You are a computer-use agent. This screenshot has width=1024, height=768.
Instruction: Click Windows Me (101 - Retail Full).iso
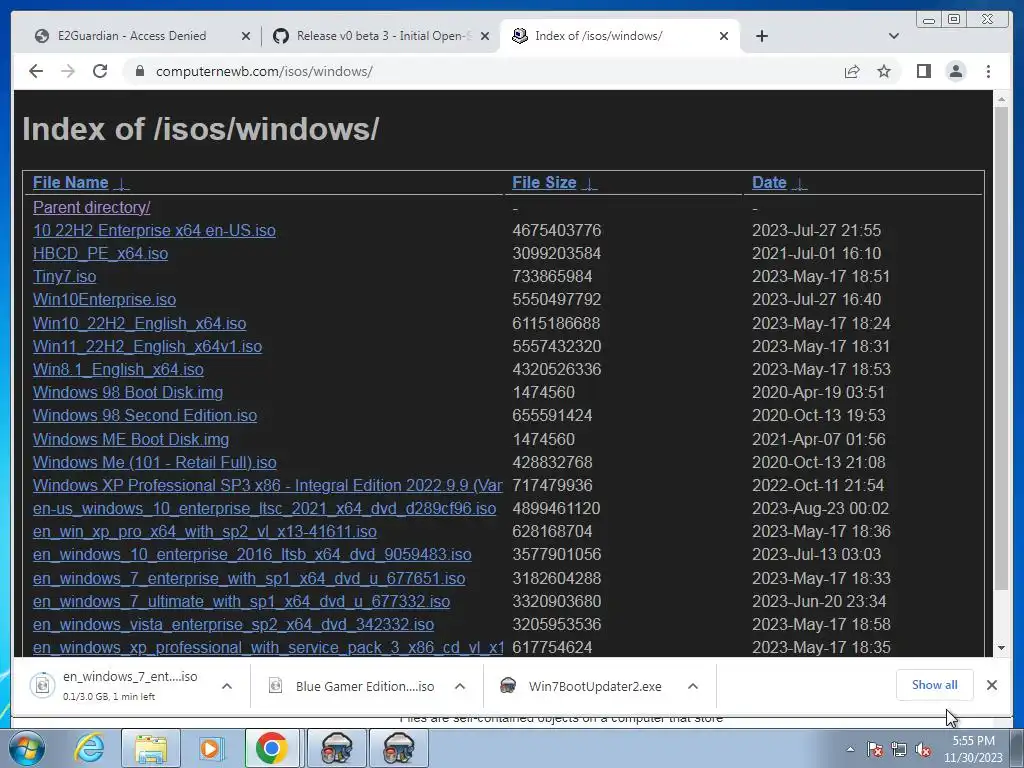point(155,462)
